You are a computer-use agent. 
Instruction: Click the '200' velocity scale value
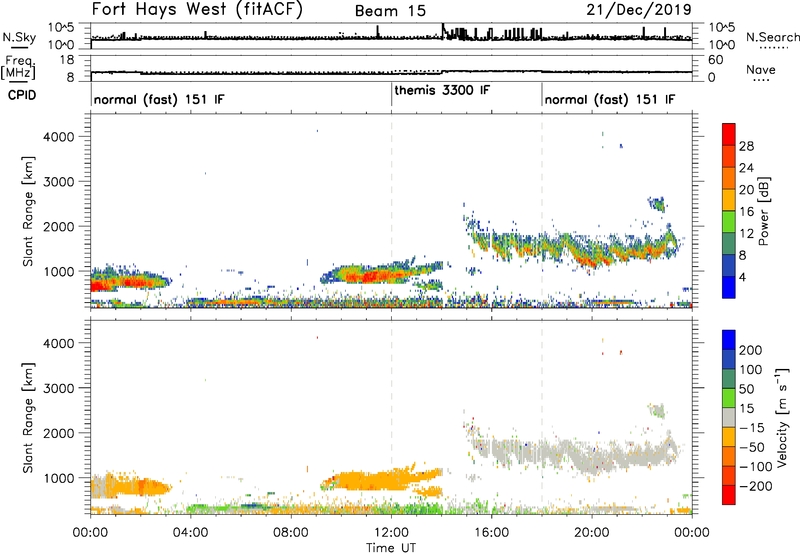click(751, 350)
